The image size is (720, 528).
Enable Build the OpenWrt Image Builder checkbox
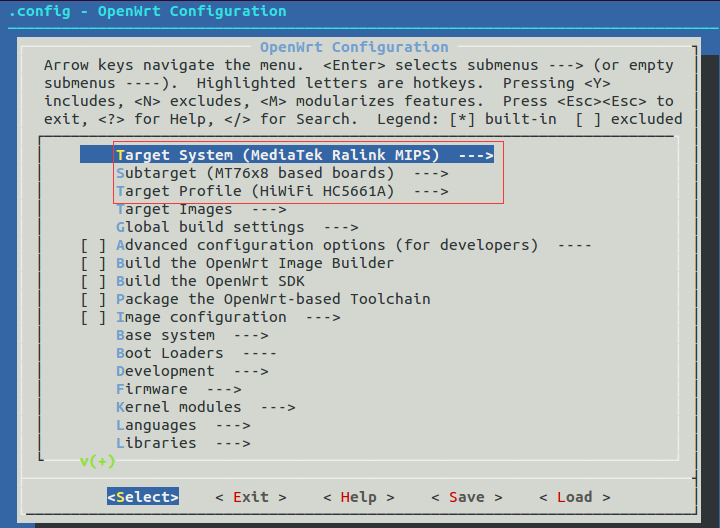(x=93, y=263)
